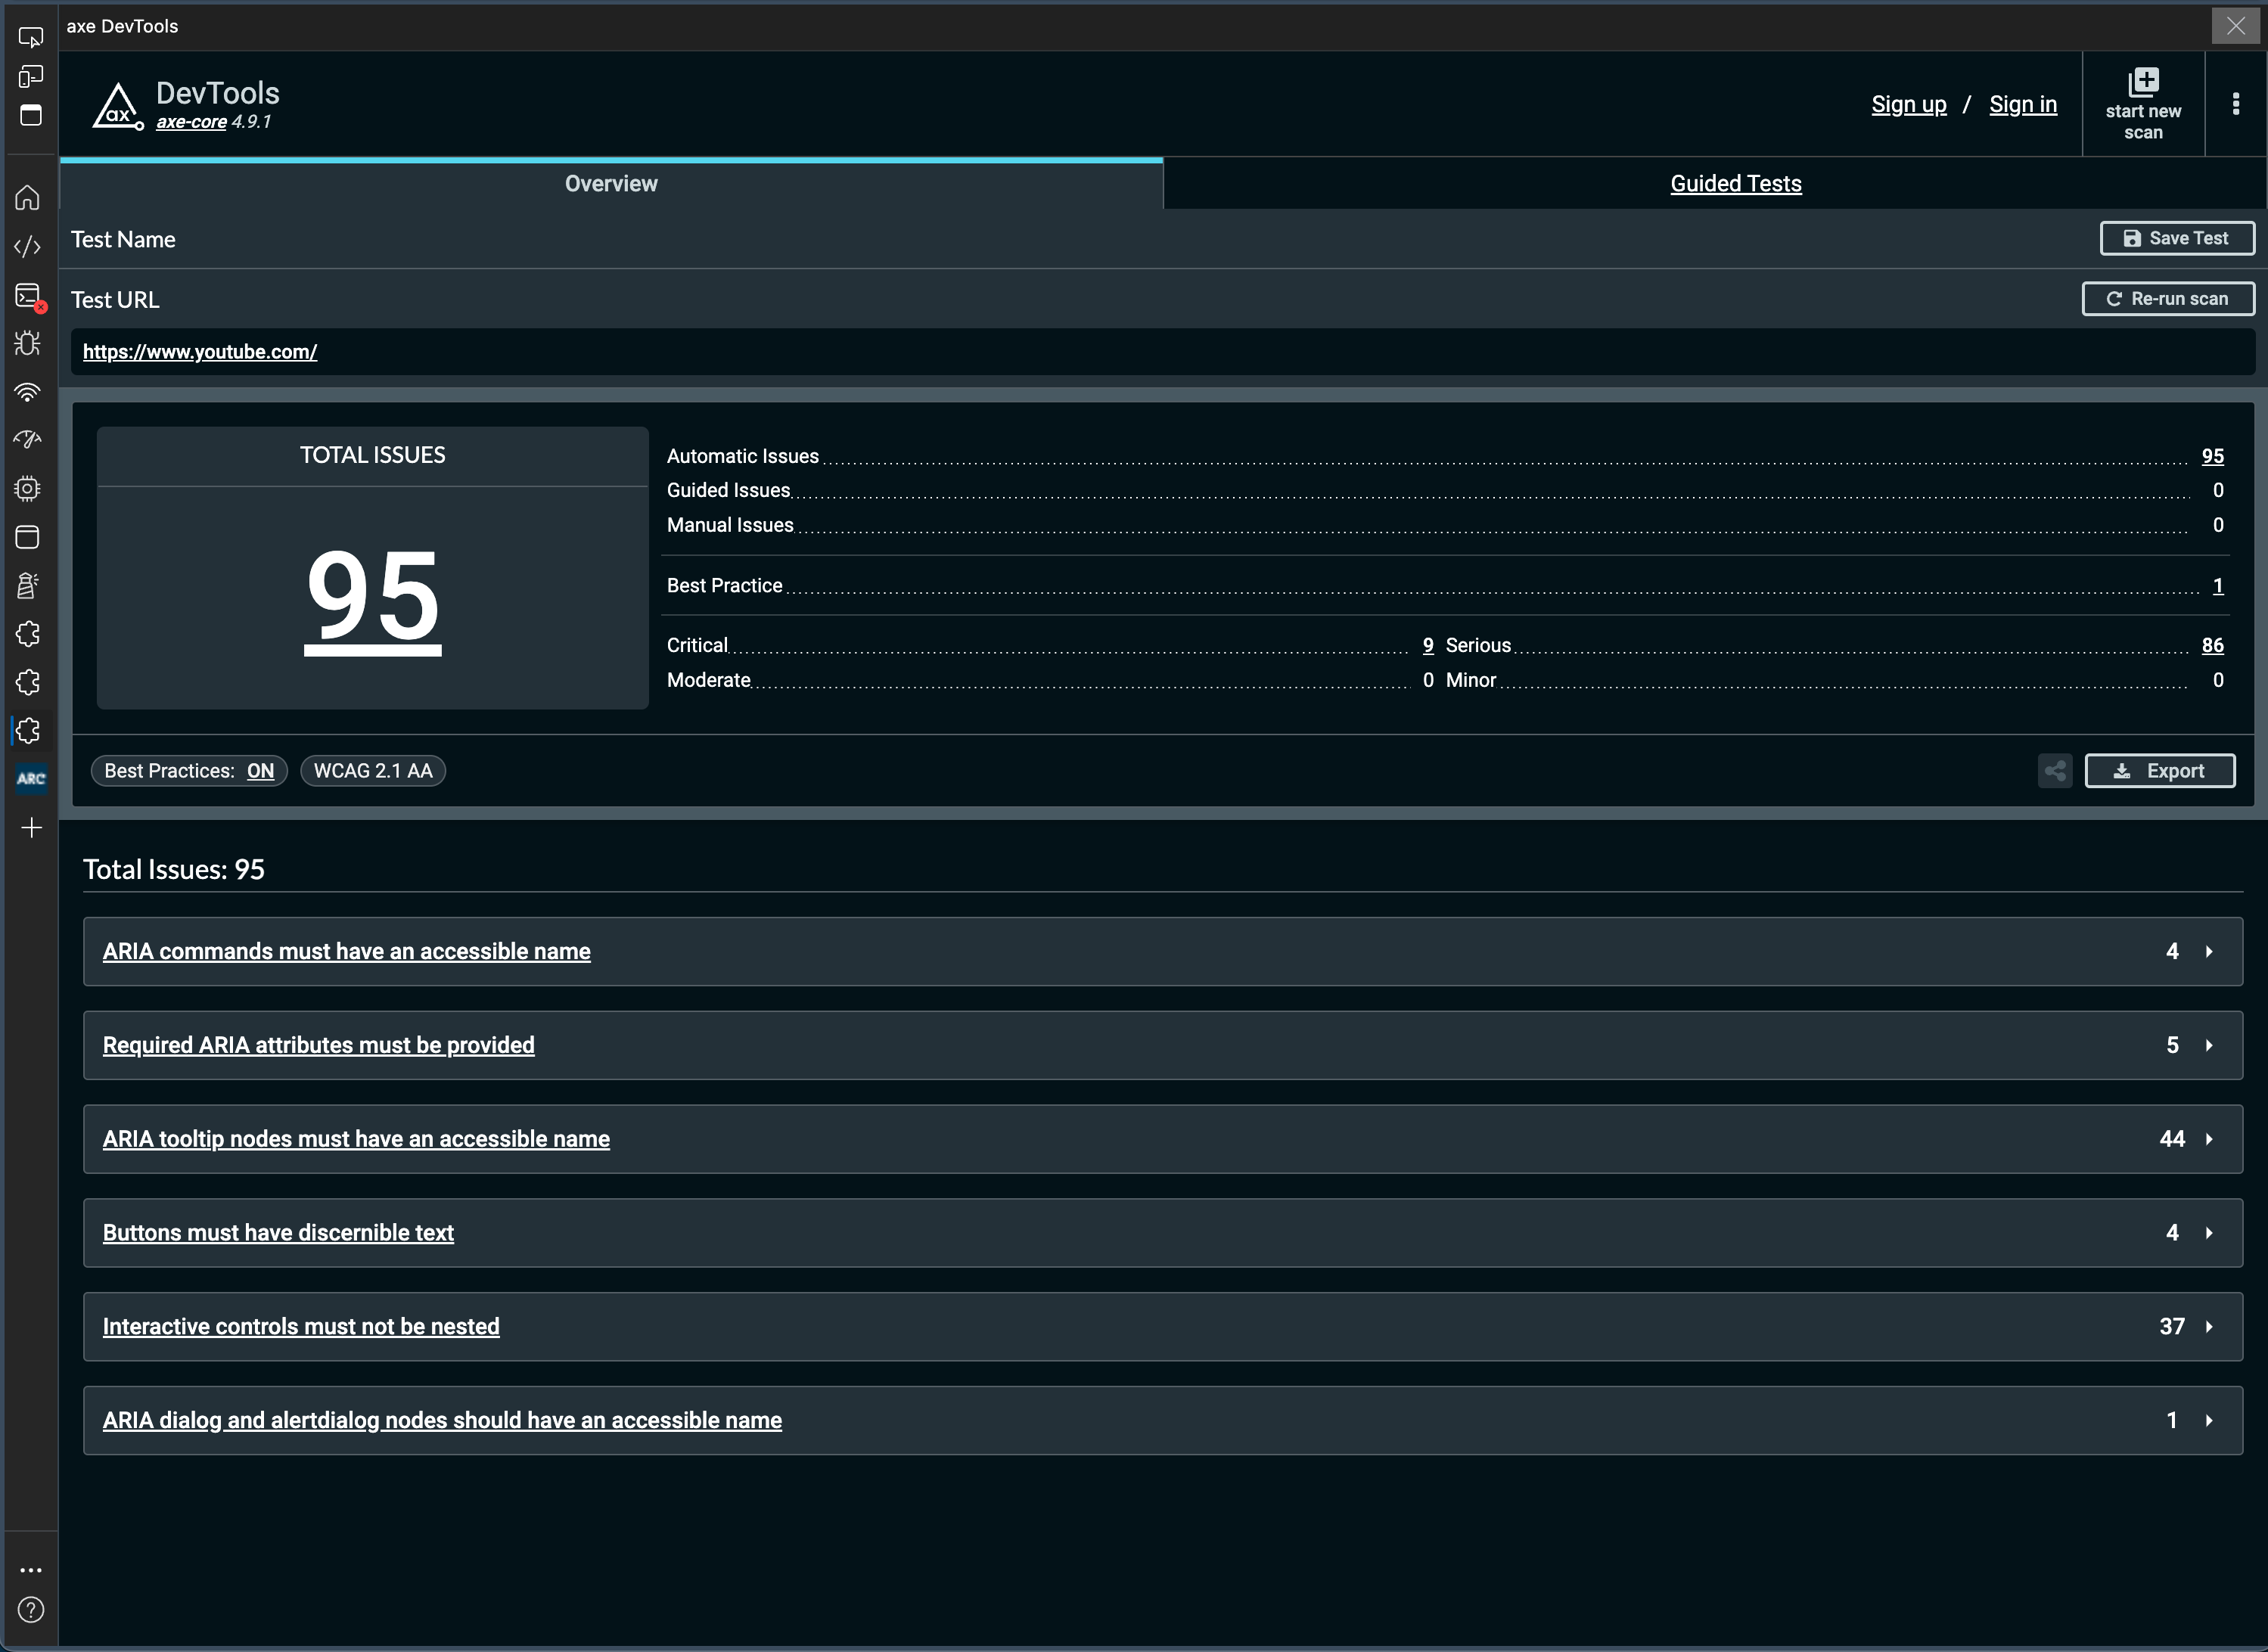Select the highlighted axe DevTools puzzle icon
2268x1652 pixels.
pyautogui.click(x=28, y=731)
